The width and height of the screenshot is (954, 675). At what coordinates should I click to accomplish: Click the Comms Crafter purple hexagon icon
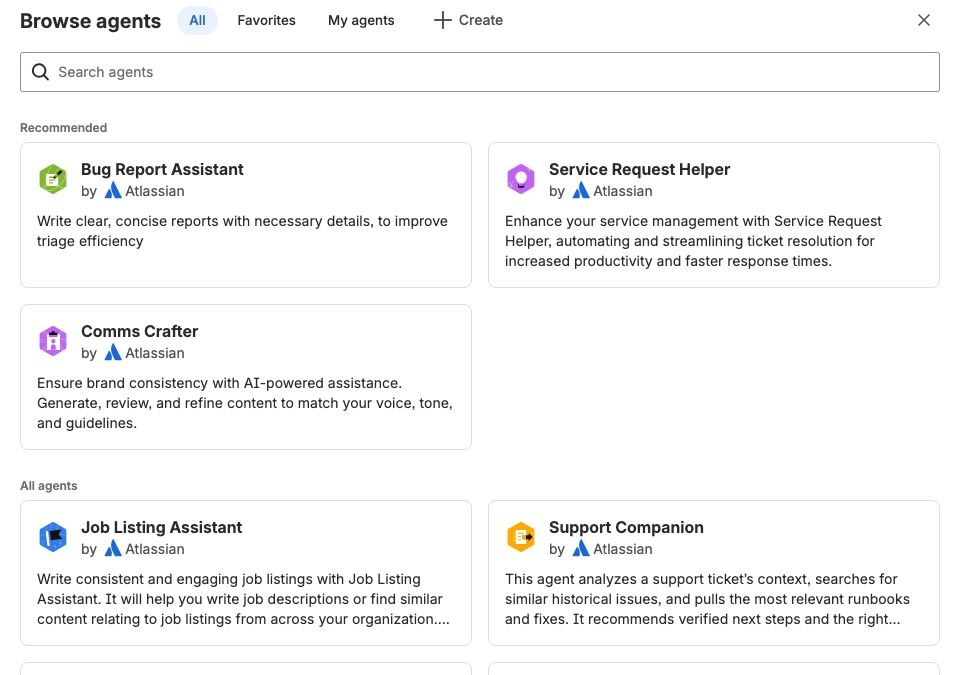pos(53,340)
